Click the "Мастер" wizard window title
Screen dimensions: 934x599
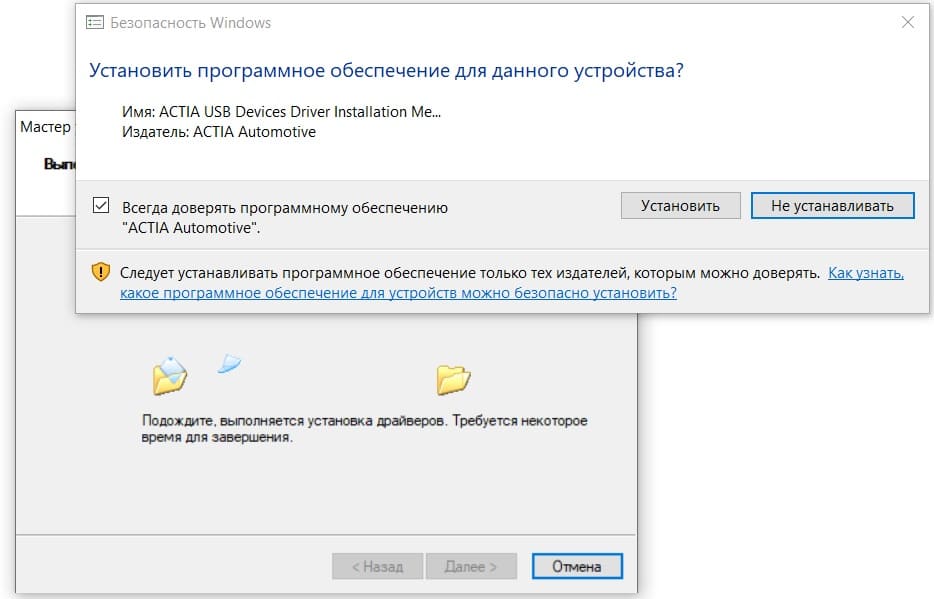(x=46, y=127)
